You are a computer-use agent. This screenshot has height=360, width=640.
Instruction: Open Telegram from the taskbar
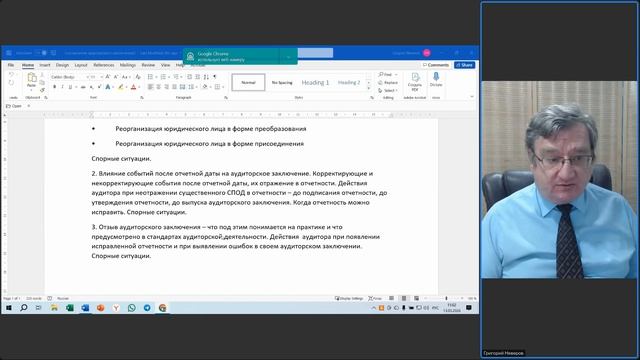(x=147, y=308)
